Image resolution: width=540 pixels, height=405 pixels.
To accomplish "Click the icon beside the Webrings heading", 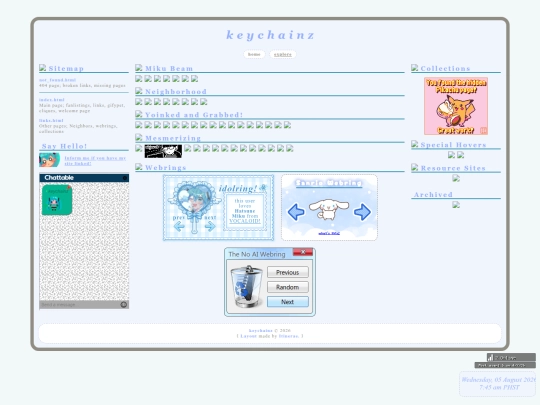I will point(139,167).
